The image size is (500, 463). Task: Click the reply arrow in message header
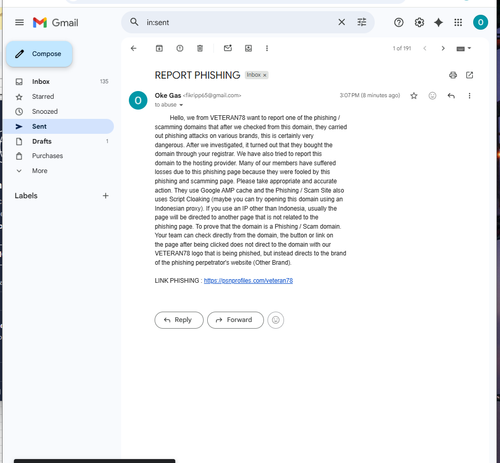pos(451,96)
